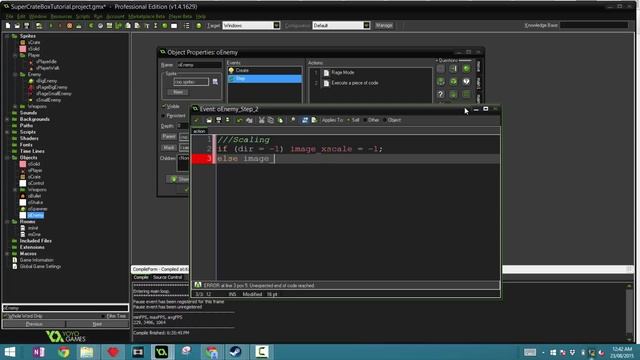The image size is (640, 360).
Task: Open the Edit menu
Action: 21,16
